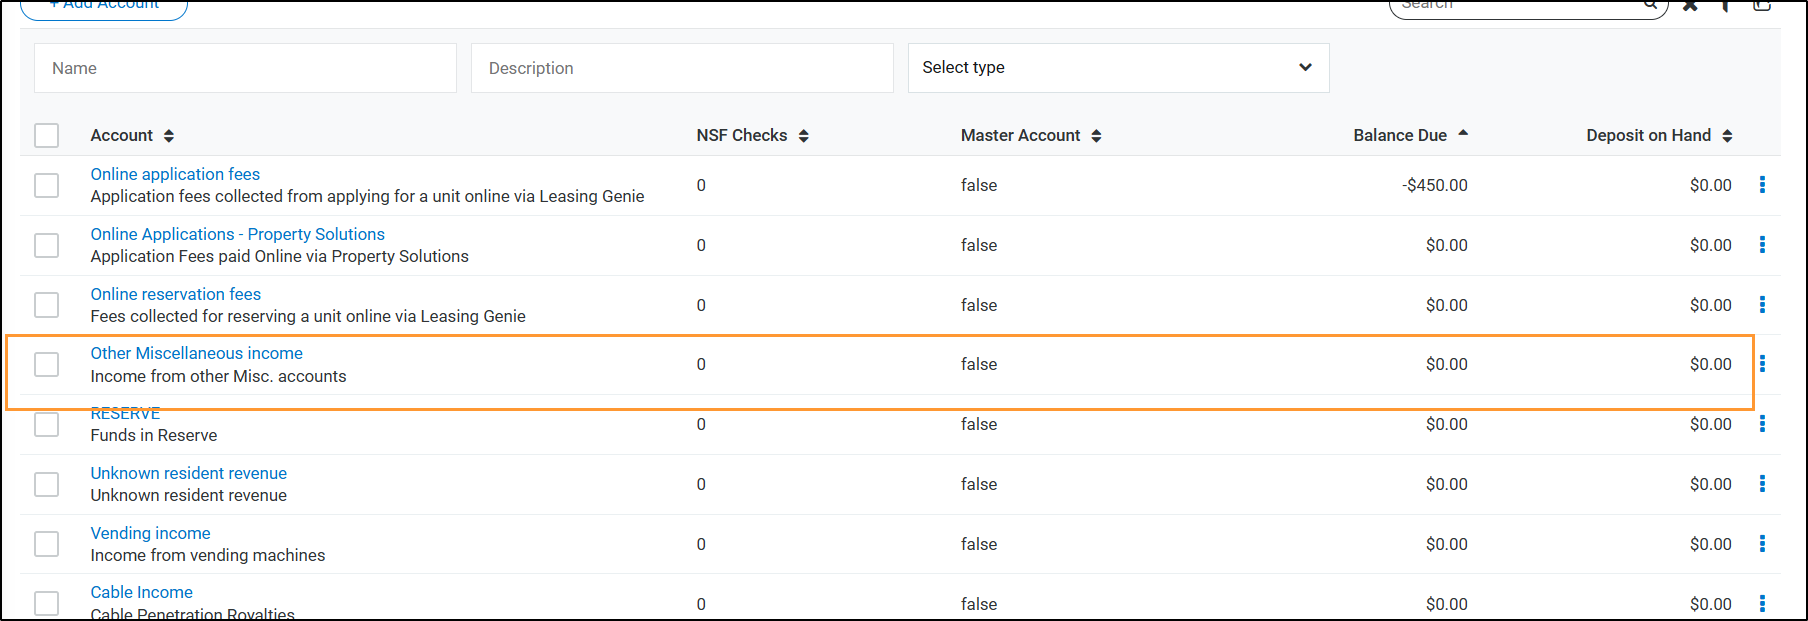Open kebab menu for Online reservation fees

(1762, 305)
